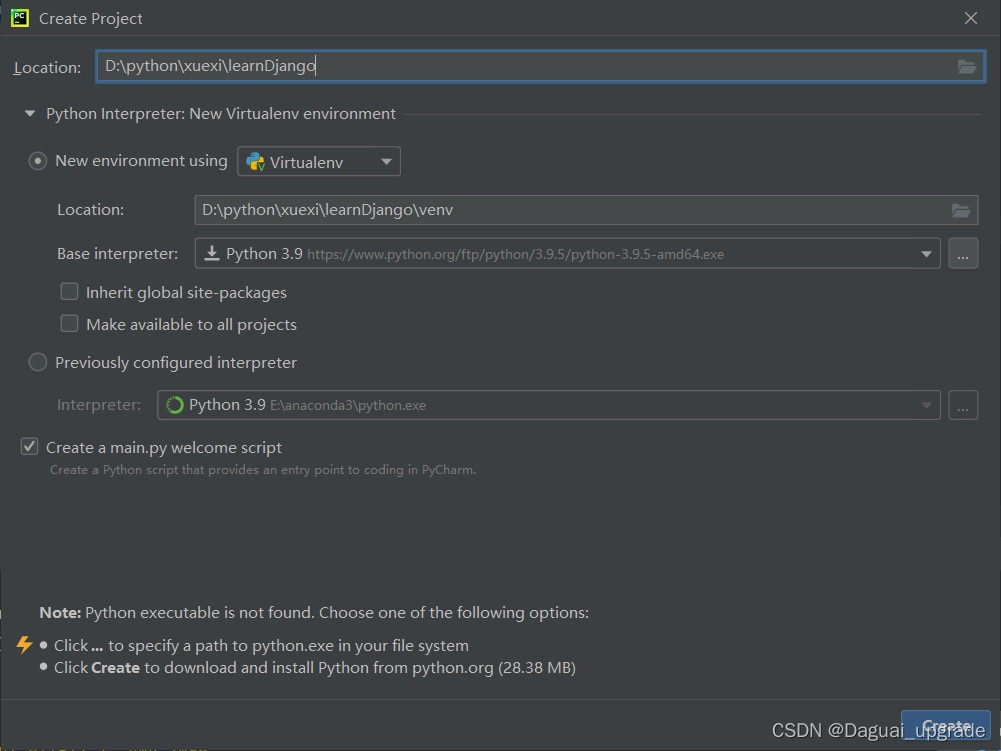Click the ... button next to Base interpreter
The width and height of the screenshot is (1001, 751).
click(x=963, y=254)
